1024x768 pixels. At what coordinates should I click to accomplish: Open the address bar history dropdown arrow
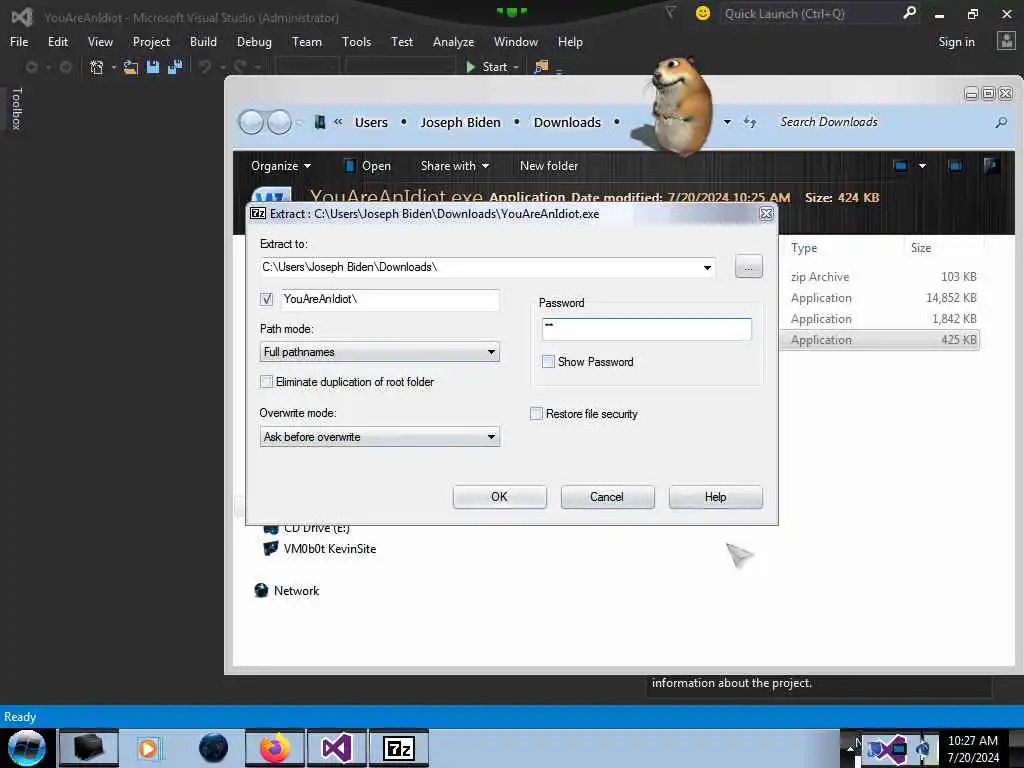pos(727,122)
